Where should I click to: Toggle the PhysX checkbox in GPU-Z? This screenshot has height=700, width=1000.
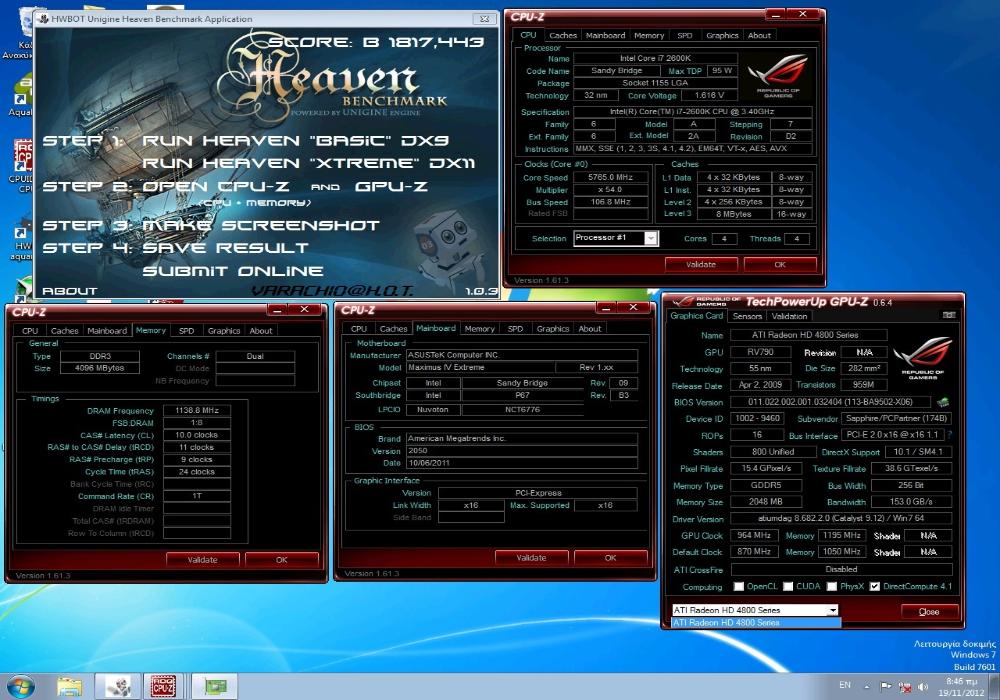[832, 587]
